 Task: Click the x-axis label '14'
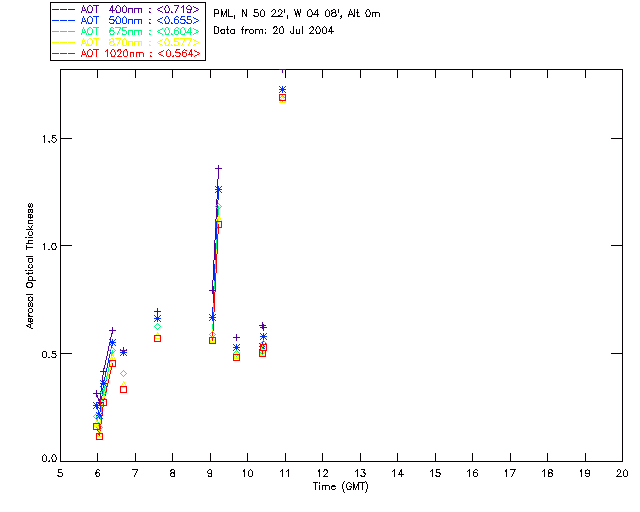point(398,473)
